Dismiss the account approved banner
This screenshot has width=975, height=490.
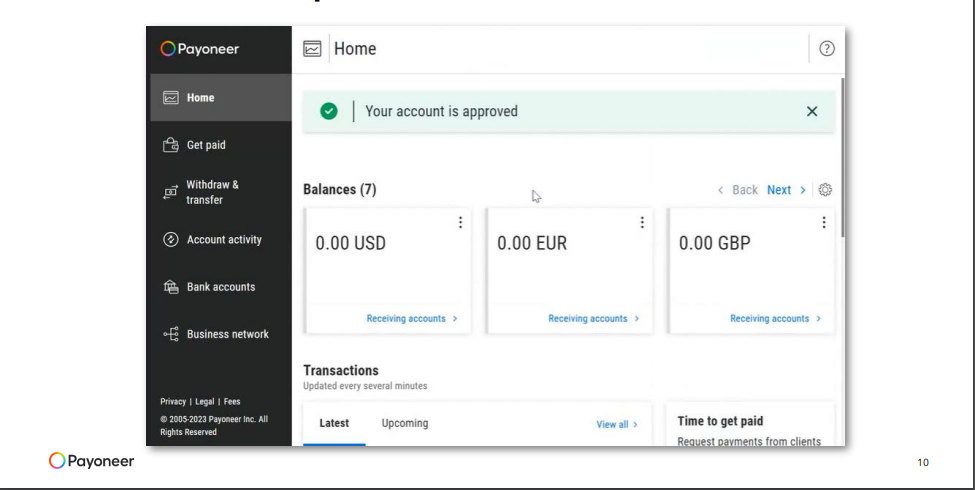812,111
